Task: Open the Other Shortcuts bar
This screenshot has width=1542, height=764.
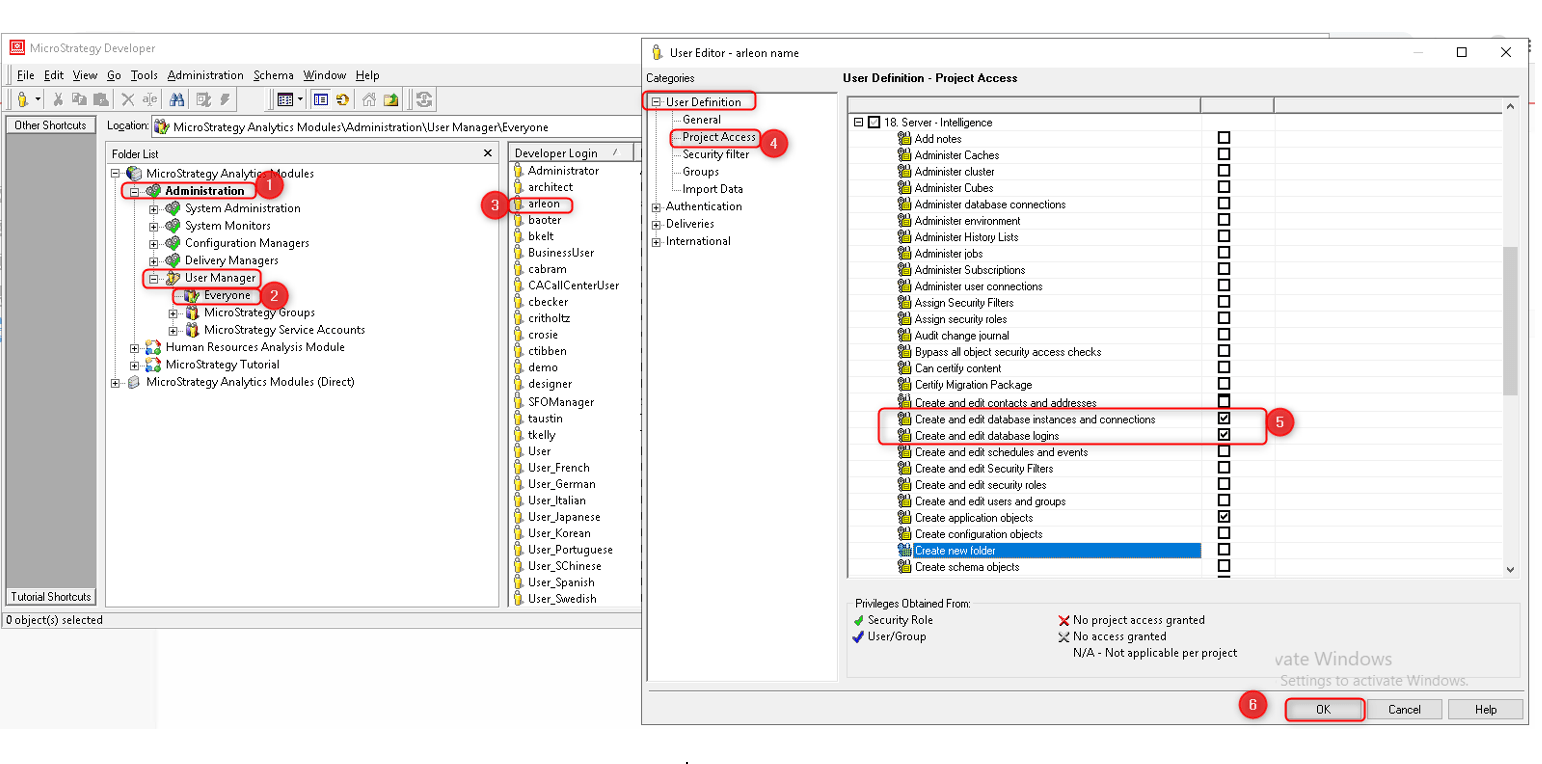Action: click(50, 125)
